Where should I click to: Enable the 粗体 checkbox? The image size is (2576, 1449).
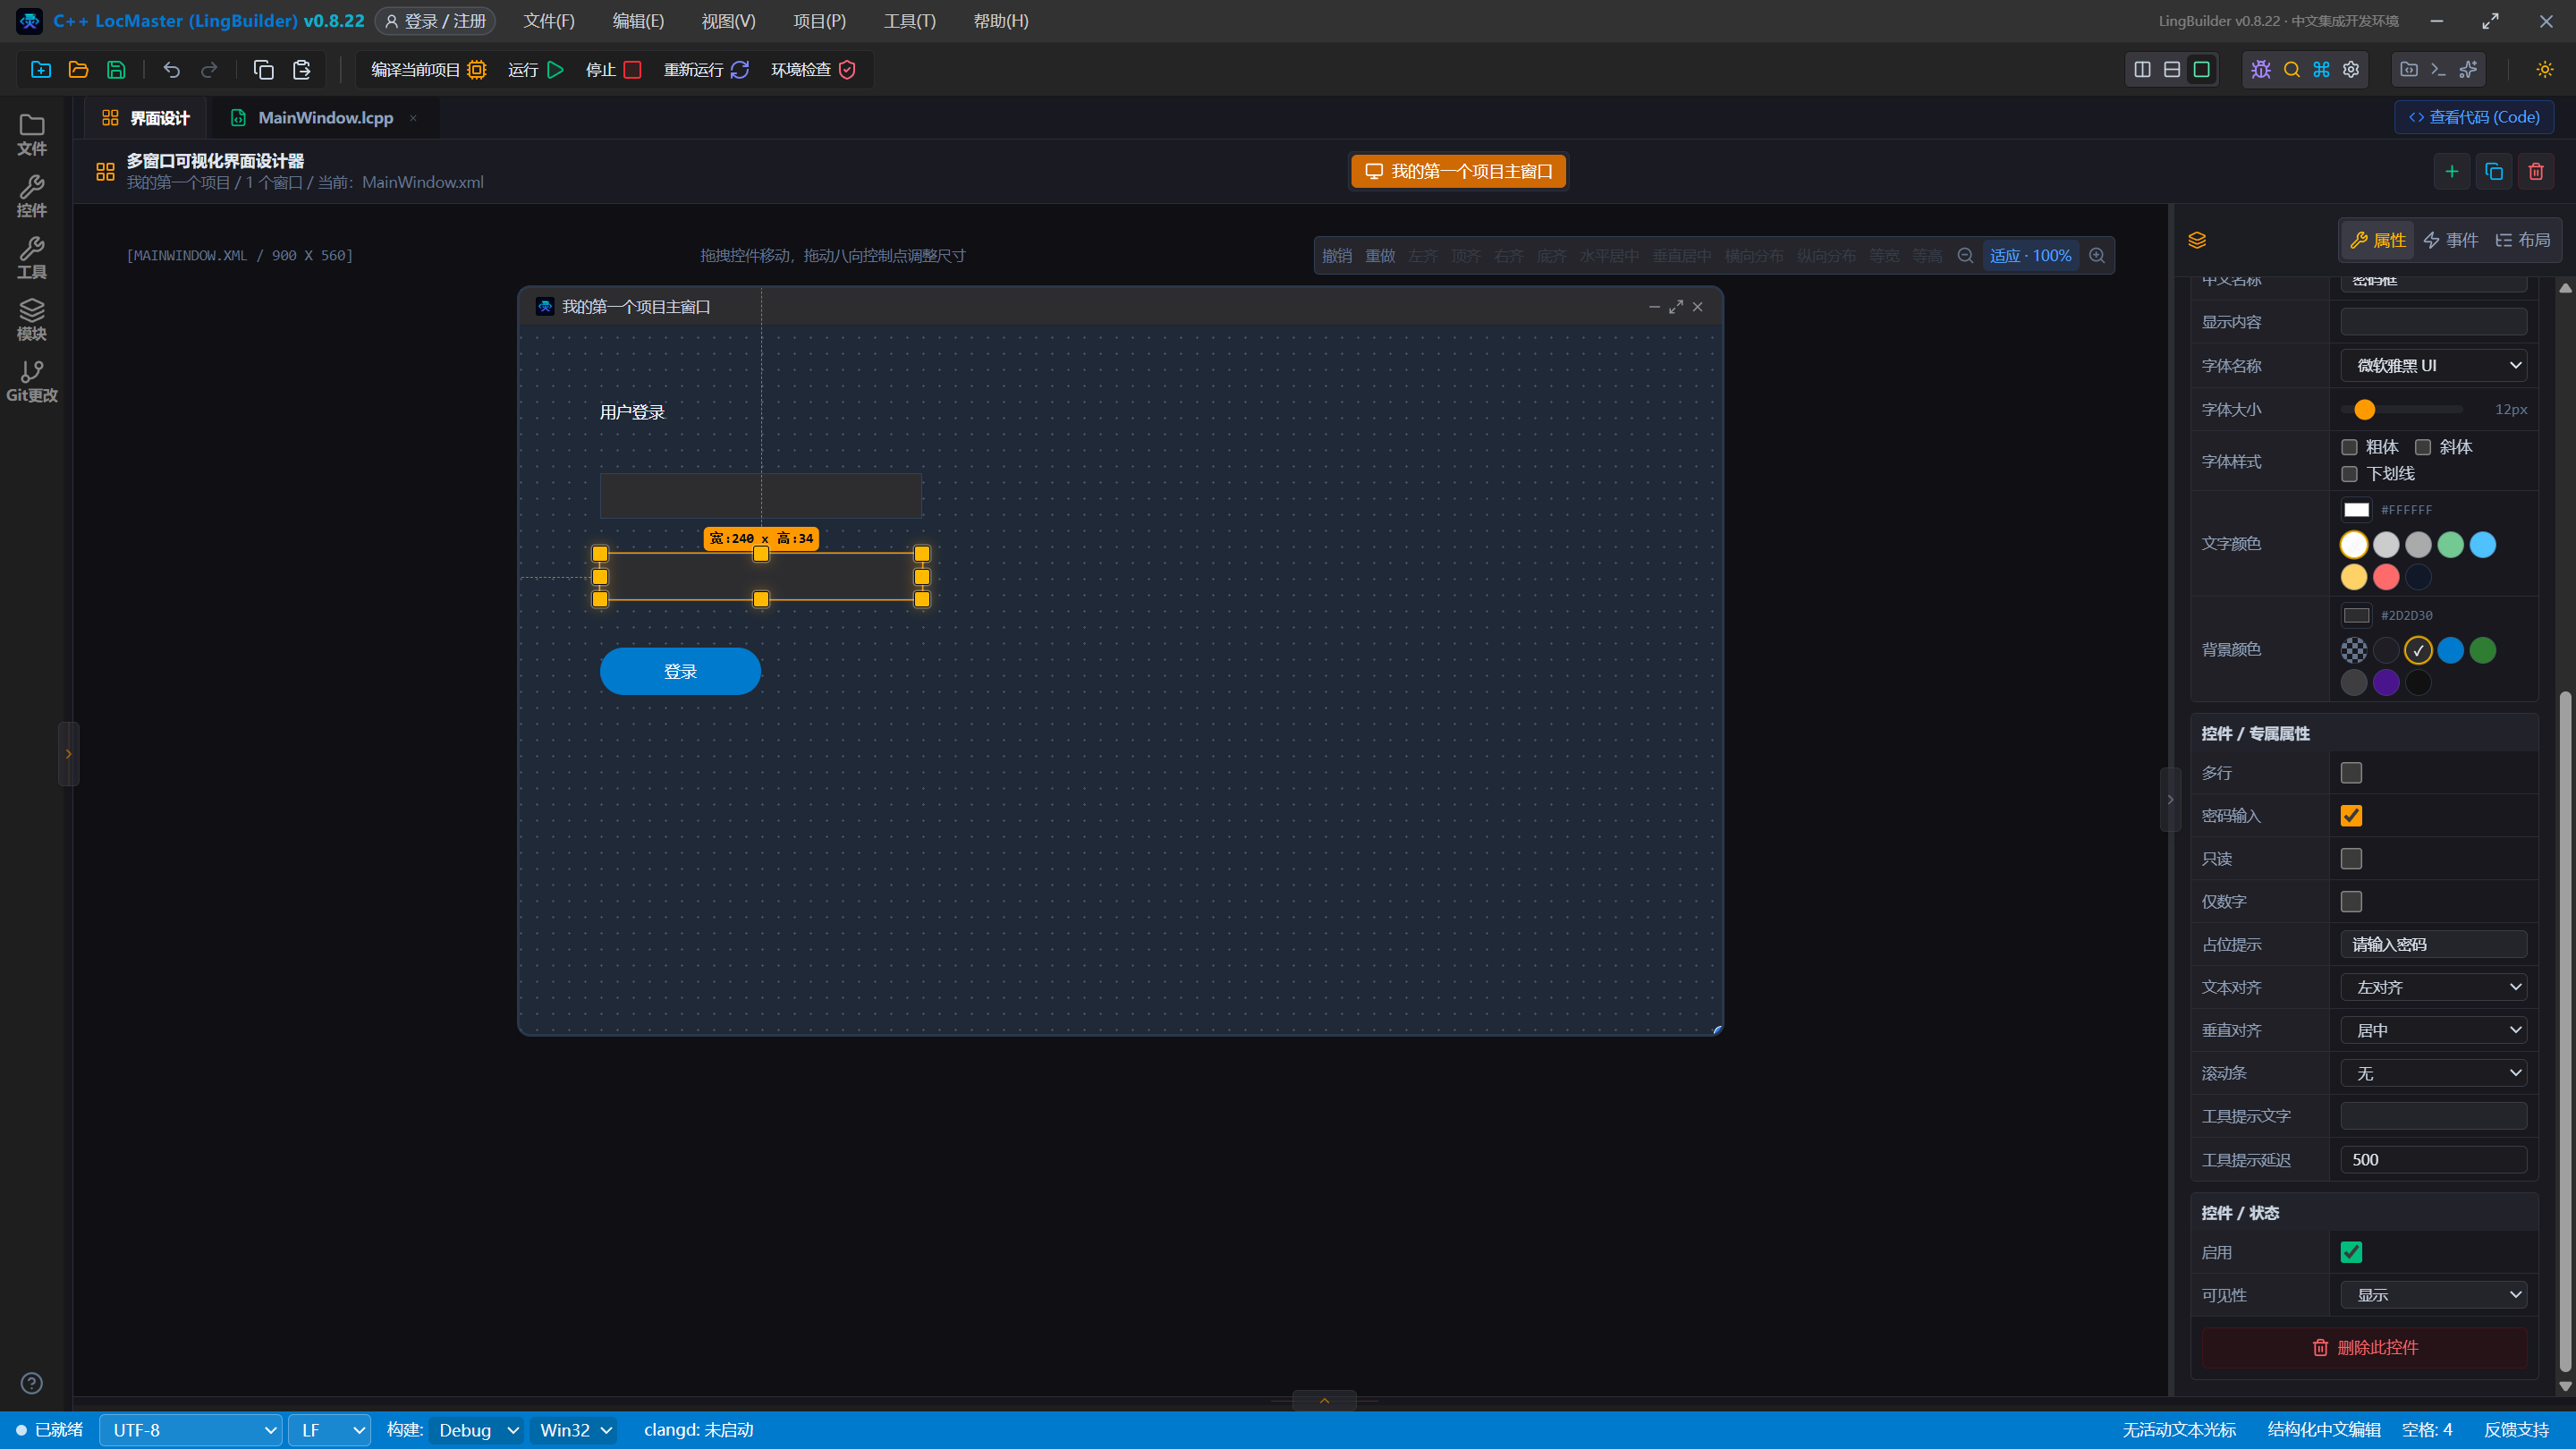2350,447
